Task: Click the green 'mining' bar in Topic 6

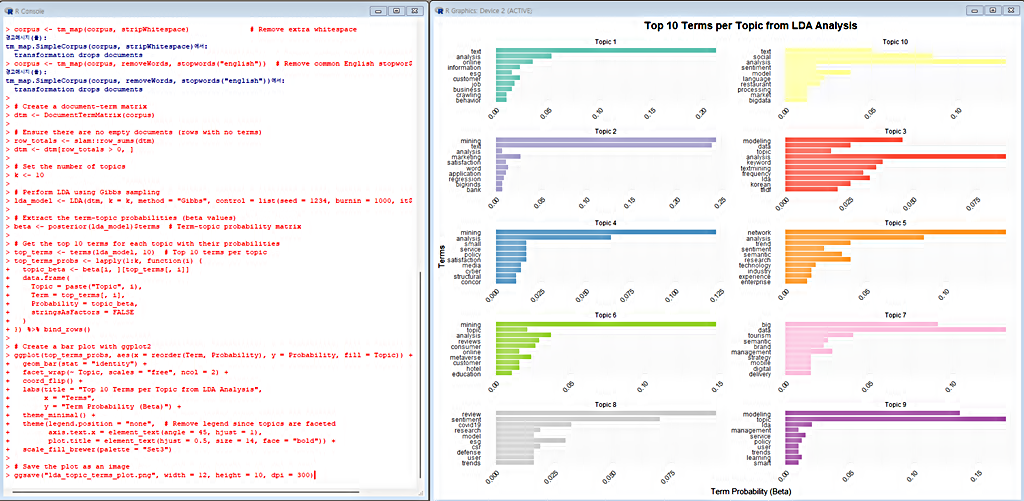Action: (606, 324)
